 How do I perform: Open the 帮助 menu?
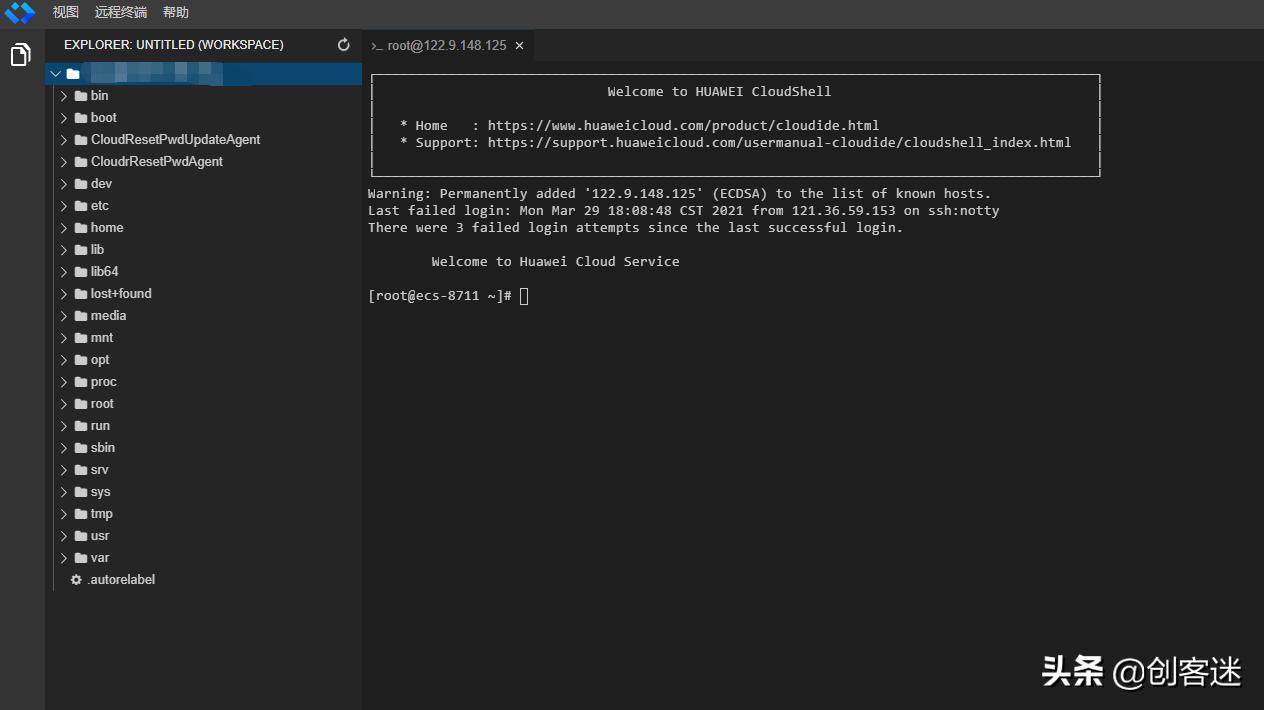point(175,13)
